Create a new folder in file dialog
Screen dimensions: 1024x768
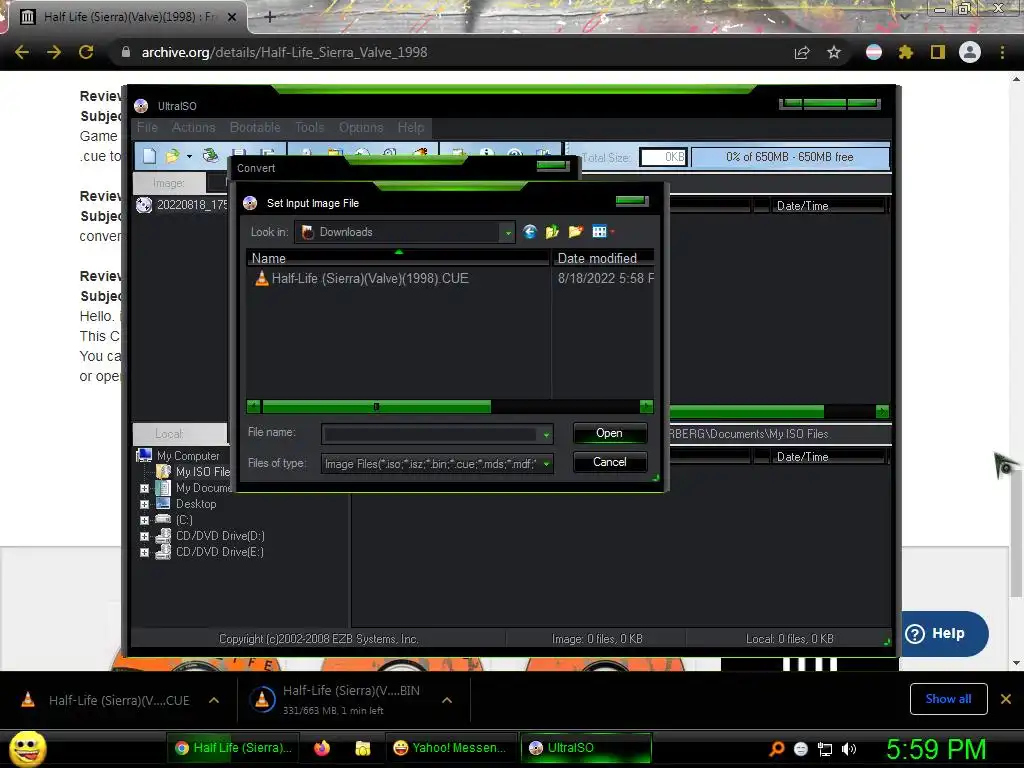pyautogui.click(x=575, y=232)
